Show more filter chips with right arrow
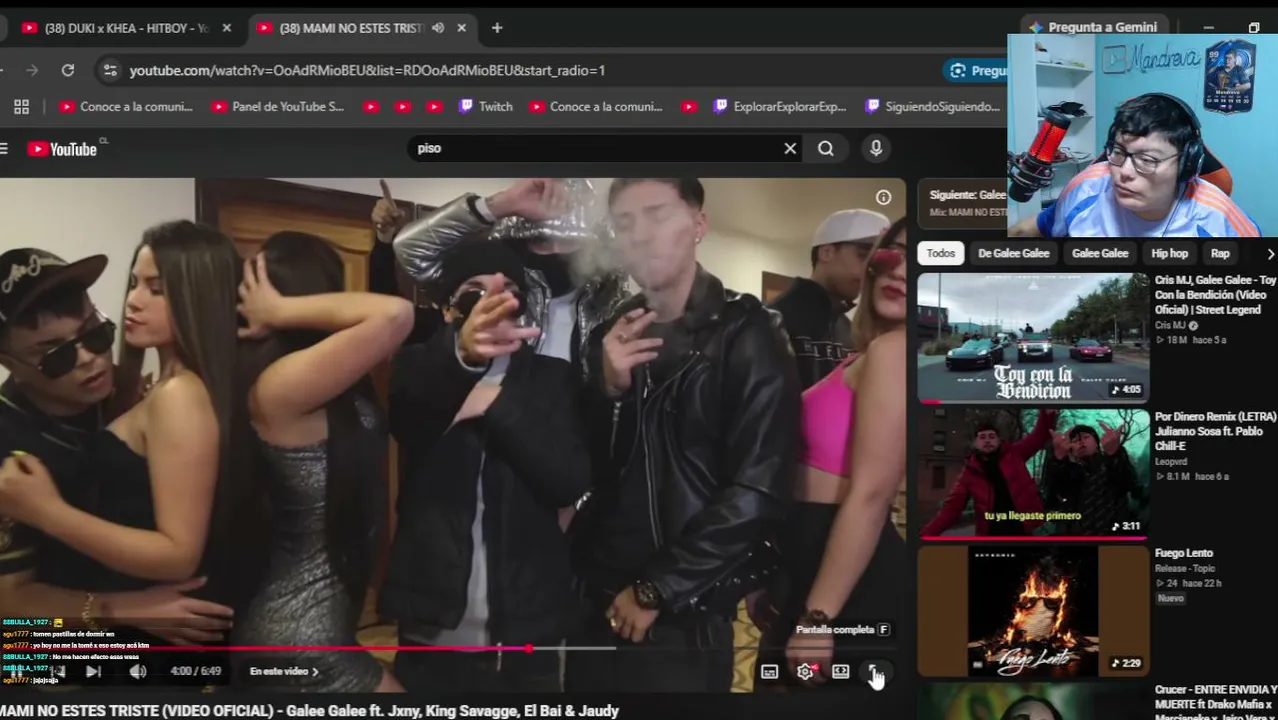Viewport: 1278px width, 720px height. 1270,253
